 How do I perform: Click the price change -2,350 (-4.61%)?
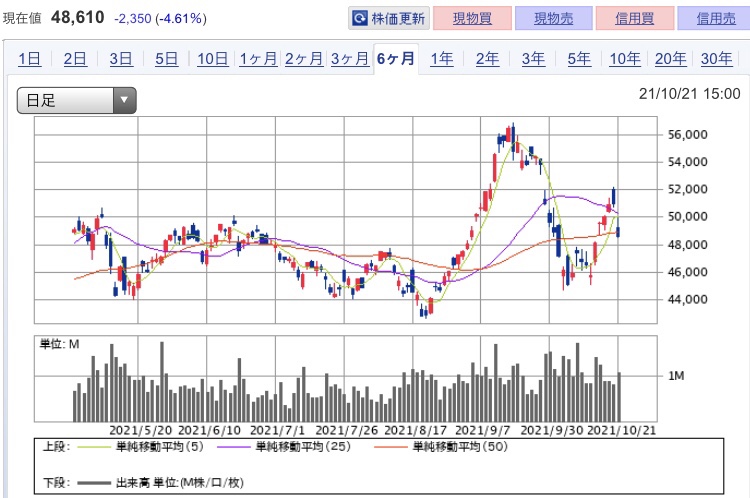pos(160,19)
